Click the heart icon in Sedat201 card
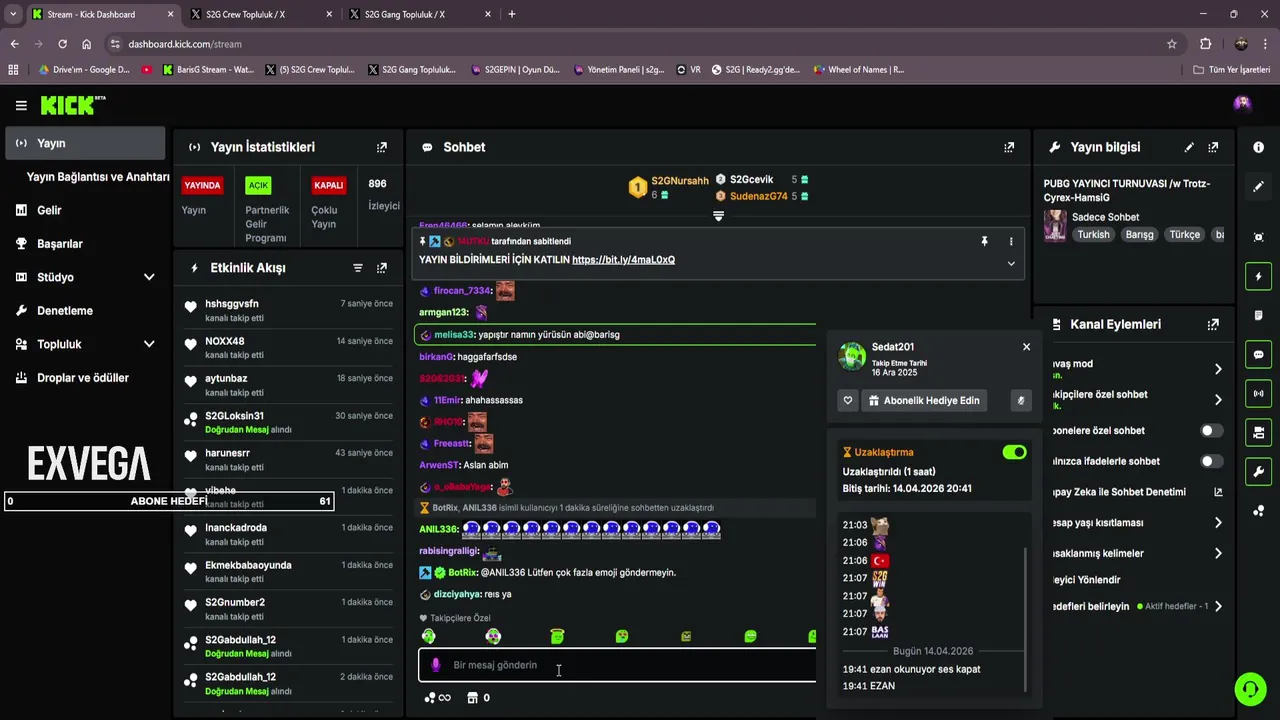Screen dimensions: 1280x720 [x=848, y=400]
